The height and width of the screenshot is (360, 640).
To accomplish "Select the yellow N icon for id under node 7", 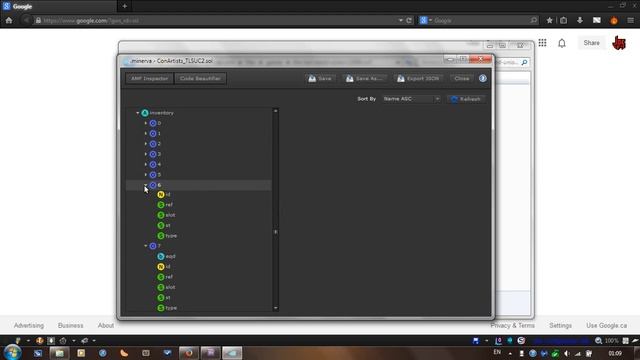I will click(x=161, y=267).
